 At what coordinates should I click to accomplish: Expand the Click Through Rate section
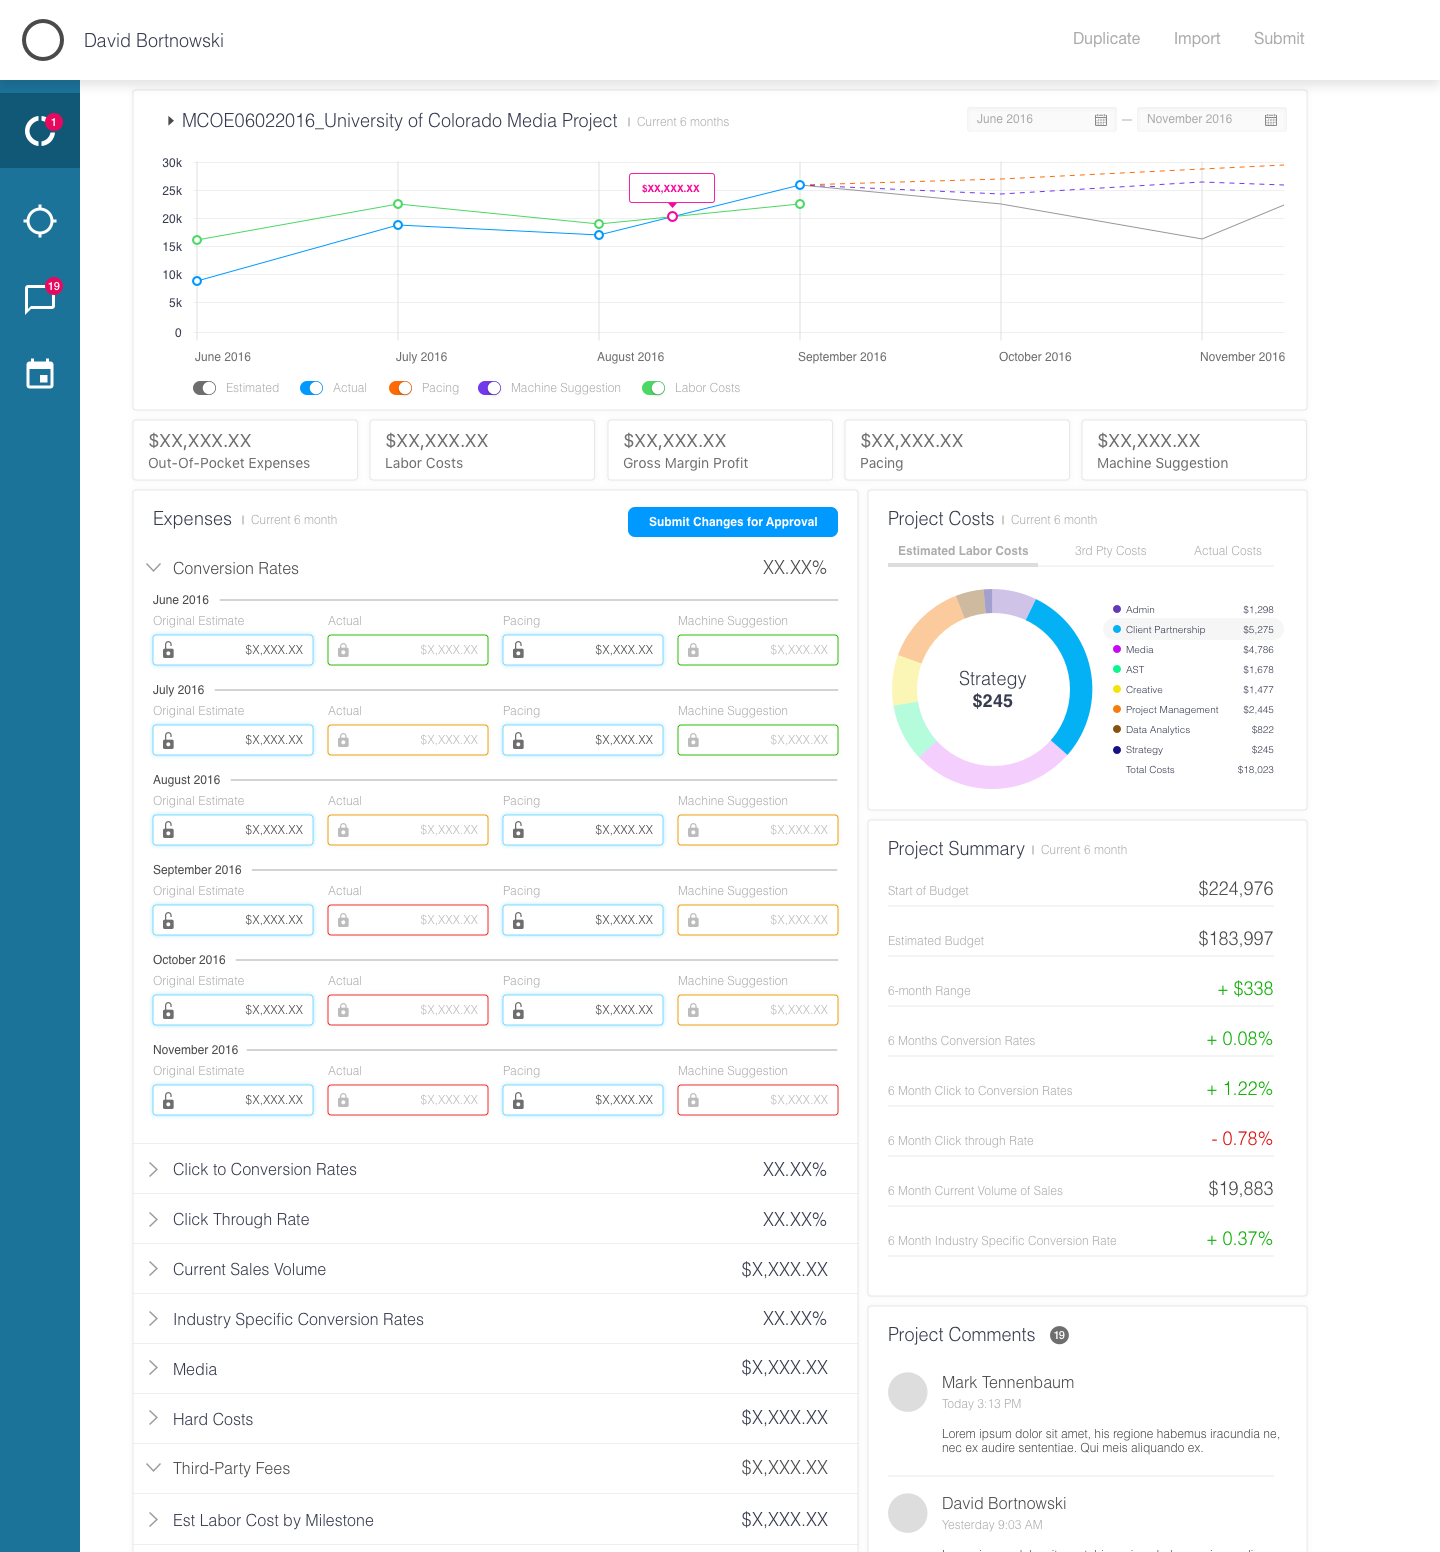tap(153, 1219)
